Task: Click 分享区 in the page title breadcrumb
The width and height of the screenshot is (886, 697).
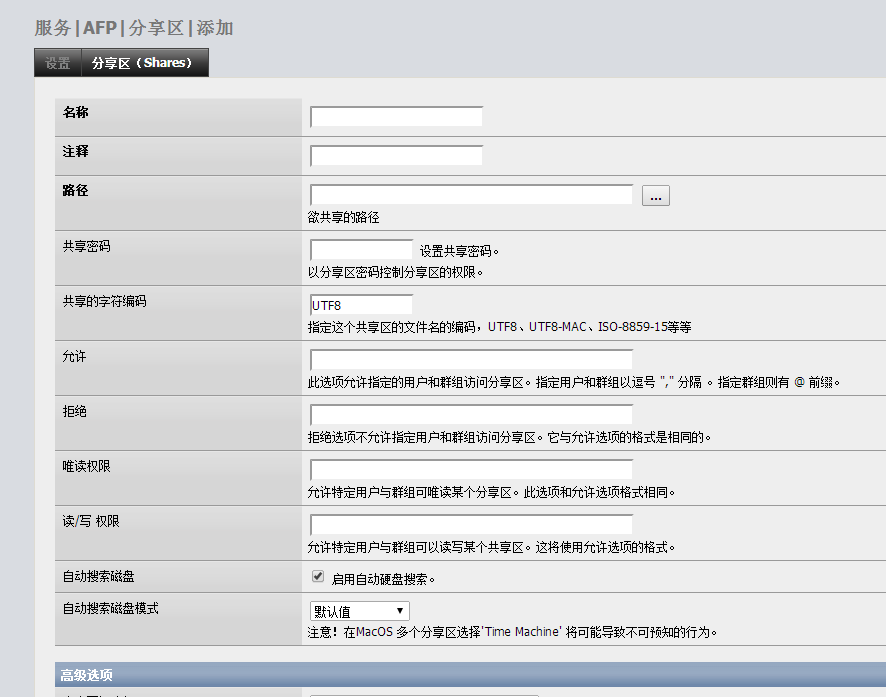Action: 155,28
